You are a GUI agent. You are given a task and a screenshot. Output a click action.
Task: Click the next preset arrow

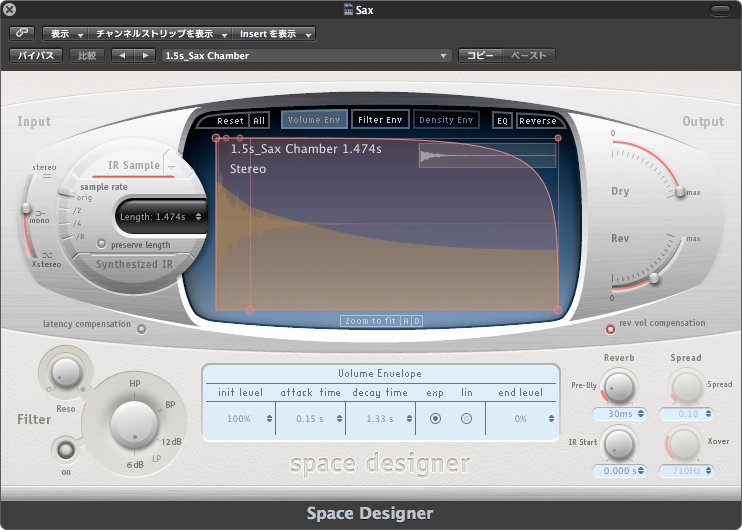[x=146, y=56]
